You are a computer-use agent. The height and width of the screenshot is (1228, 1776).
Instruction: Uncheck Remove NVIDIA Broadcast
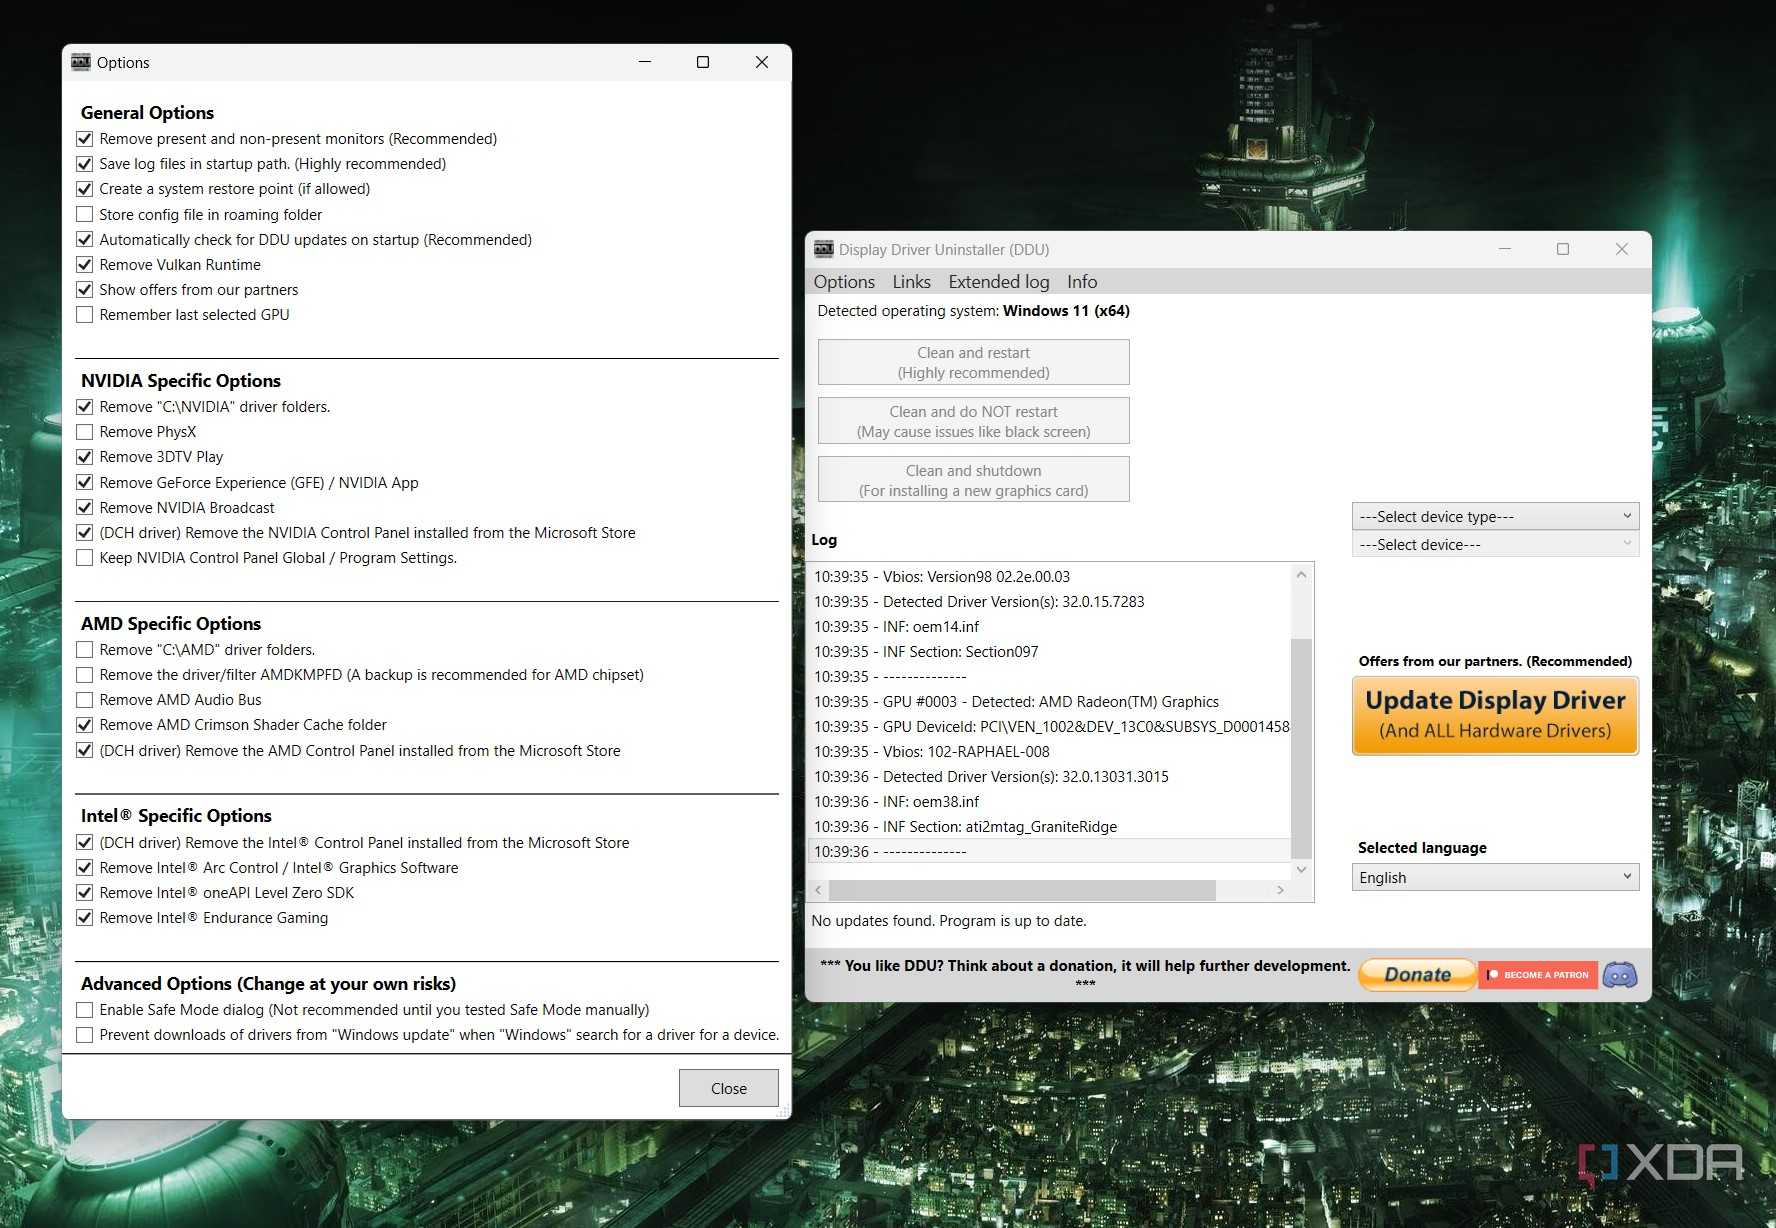pyautogui.click(x=85, y=507)
